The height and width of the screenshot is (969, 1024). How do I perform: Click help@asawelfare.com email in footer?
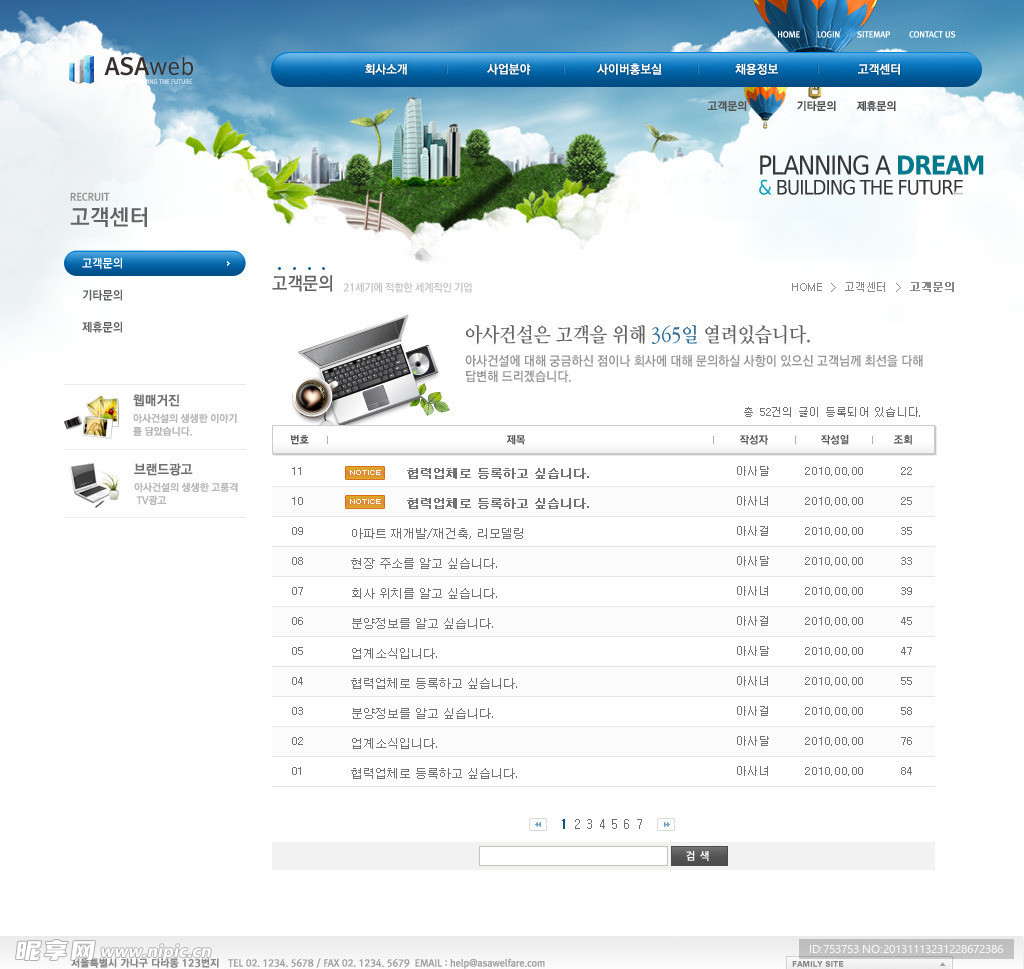(497, 963)
